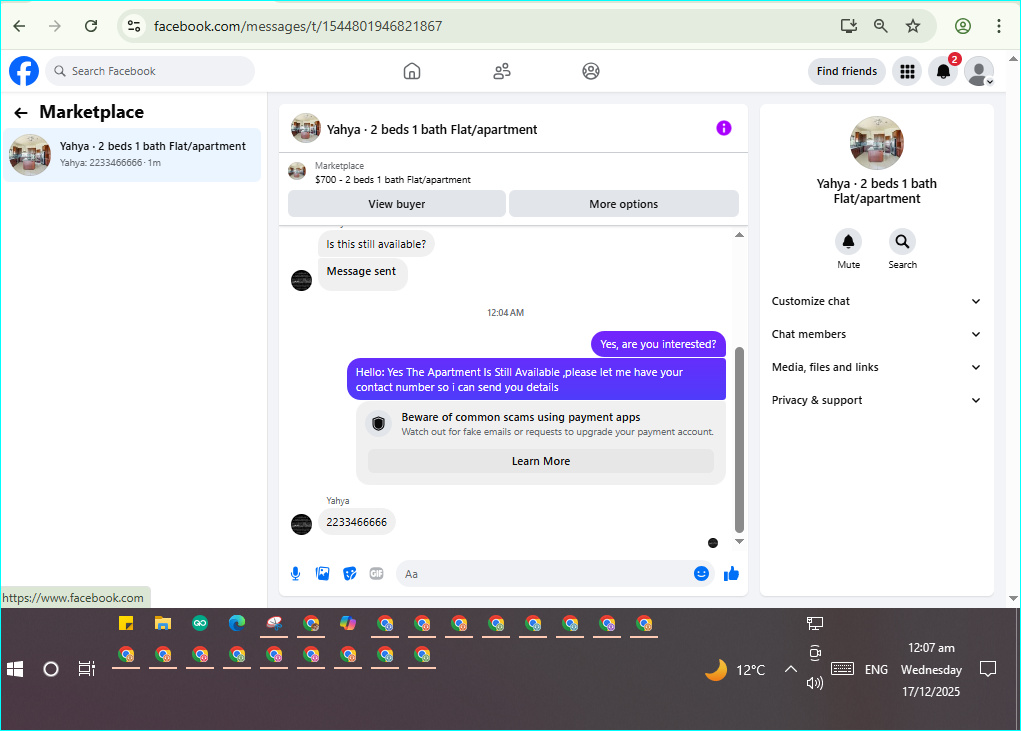Click the 'Hello: Yes The Apartment' message bubble

click(x=536, y=379)
